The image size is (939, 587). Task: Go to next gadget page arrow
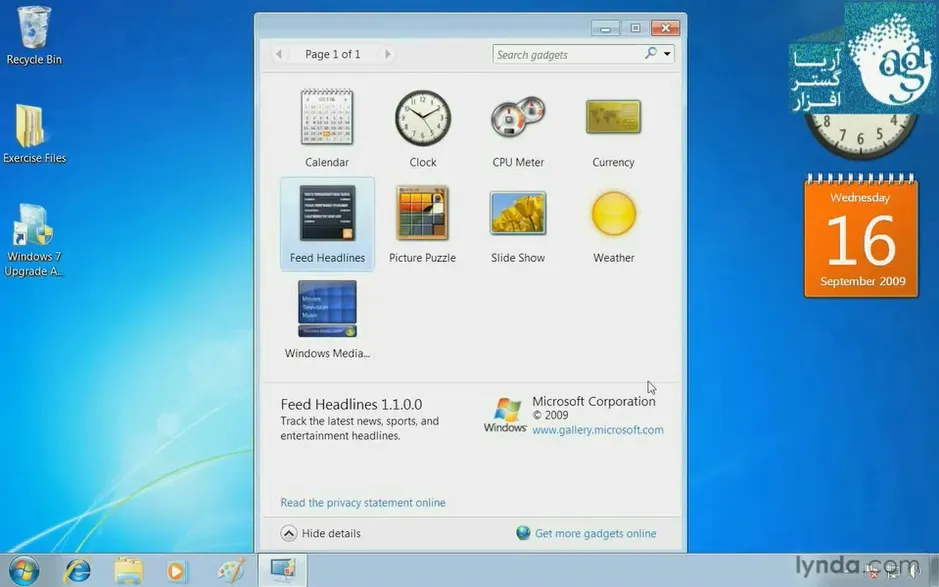[387, 54]
